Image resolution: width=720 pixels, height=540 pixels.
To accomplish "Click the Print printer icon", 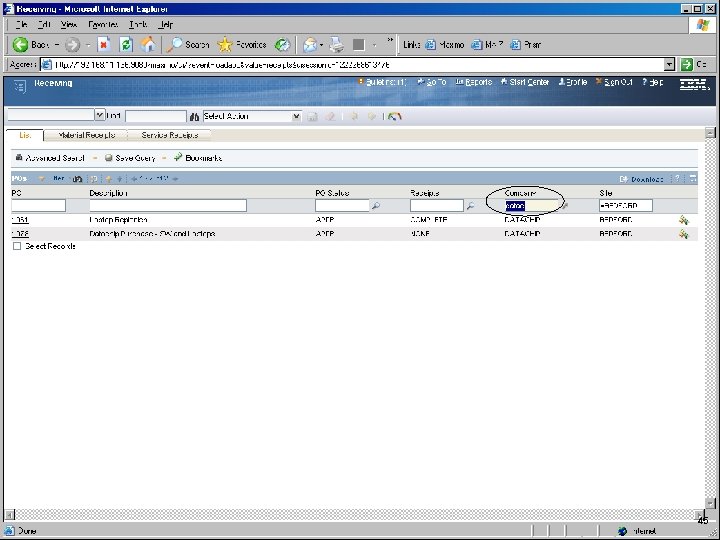I will pyautogui.click(x=337, y=45).
